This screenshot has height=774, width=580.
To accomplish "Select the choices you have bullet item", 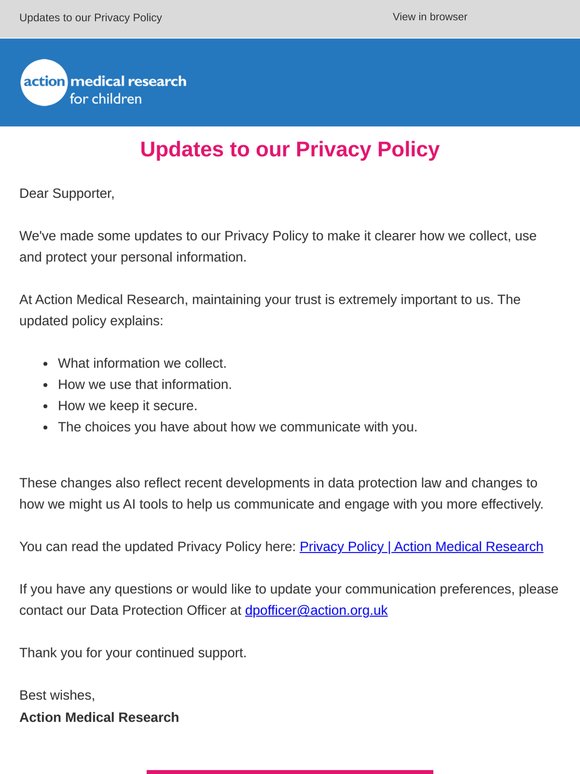I will pos(237,427).
